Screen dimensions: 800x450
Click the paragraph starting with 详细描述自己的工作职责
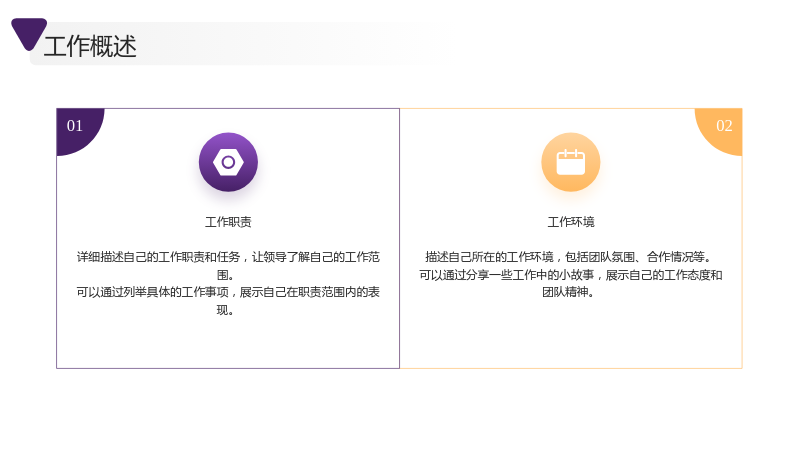point(228,265)
